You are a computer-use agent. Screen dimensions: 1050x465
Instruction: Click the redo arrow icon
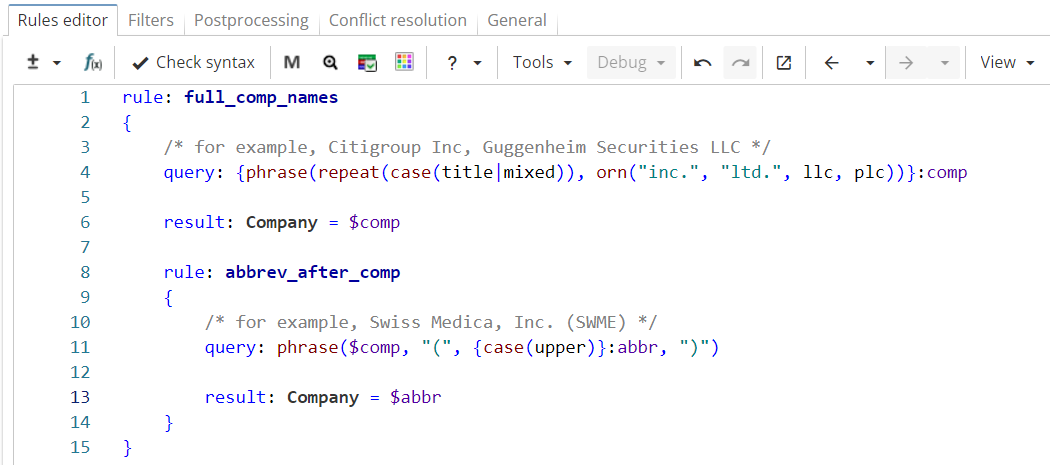pyautogui.click(x=740, y=62)
